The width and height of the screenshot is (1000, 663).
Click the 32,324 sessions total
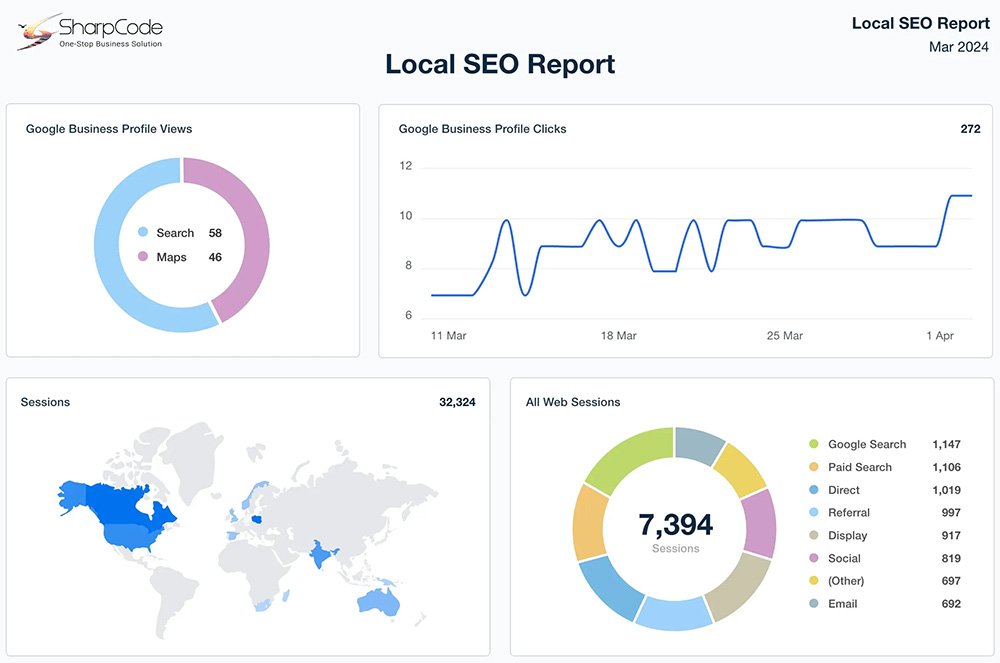pyautogui.click(x=457, y=402)
